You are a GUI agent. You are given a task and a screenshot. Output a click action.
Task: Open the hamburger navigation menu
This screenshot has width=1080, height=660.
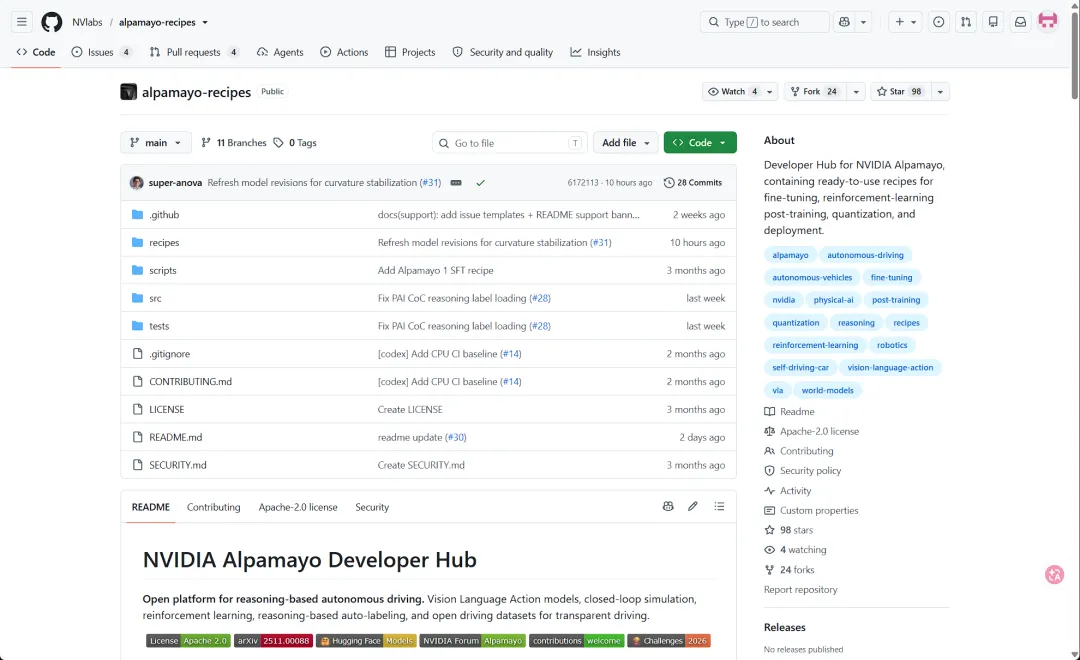22,22
